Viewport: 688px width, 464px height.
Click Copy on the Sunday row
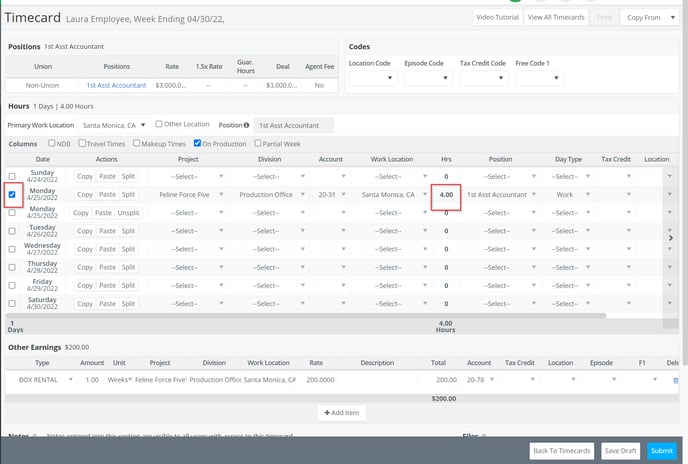pos(85,176)
